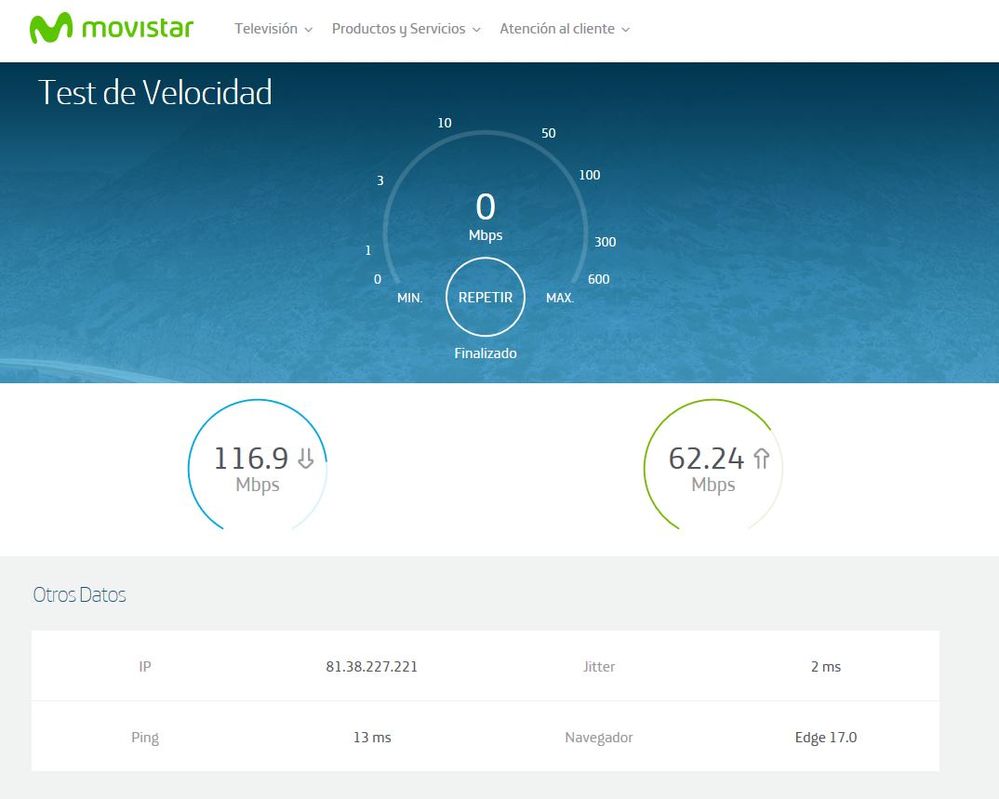Click the Otros Datos section title
Screen dimensions: 999x799
(x=79, y=595)
